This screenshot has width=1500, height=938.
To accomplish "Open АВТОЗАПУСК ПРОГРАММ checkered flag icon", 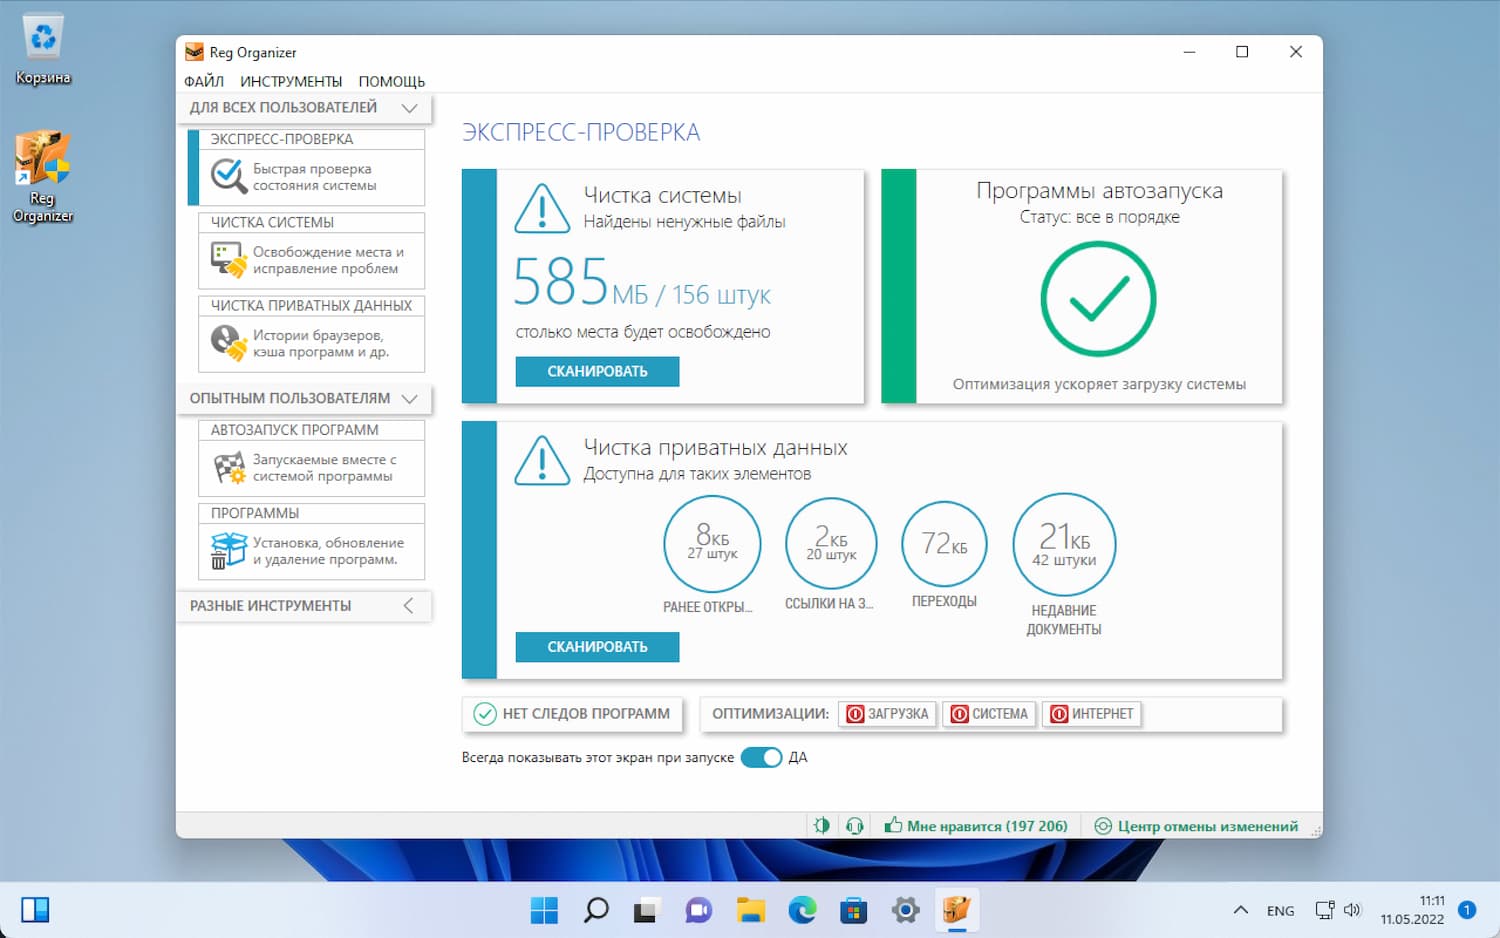I will (229, 467).
